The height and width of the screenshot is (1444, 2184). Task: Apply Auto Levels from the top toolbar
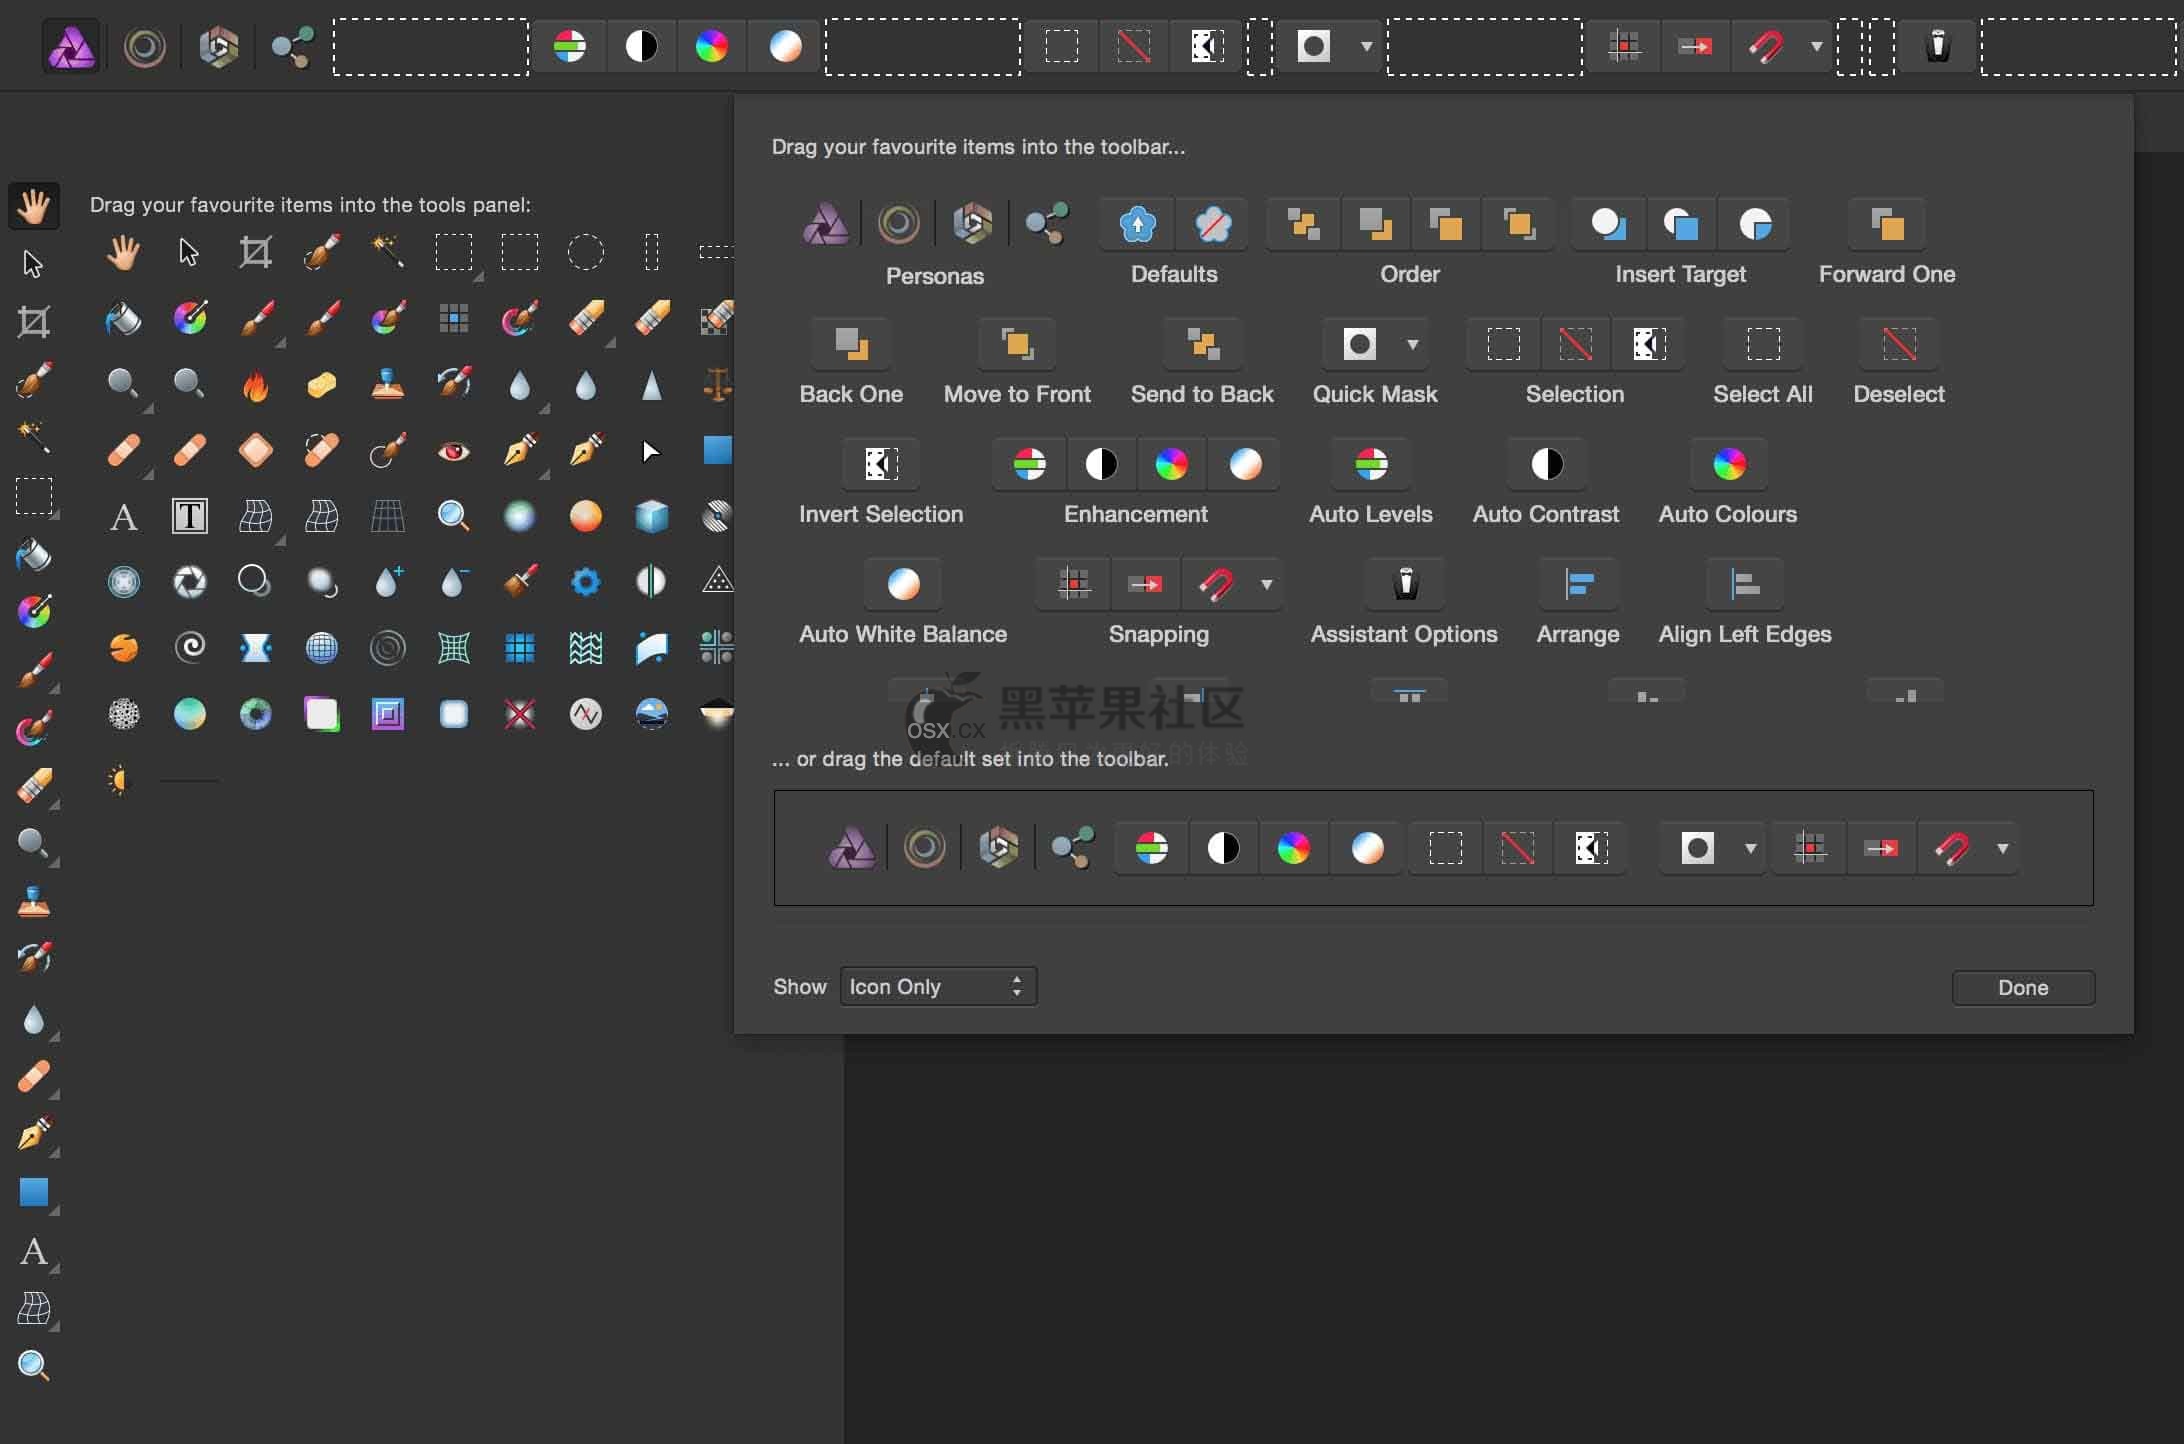[569, 46]
